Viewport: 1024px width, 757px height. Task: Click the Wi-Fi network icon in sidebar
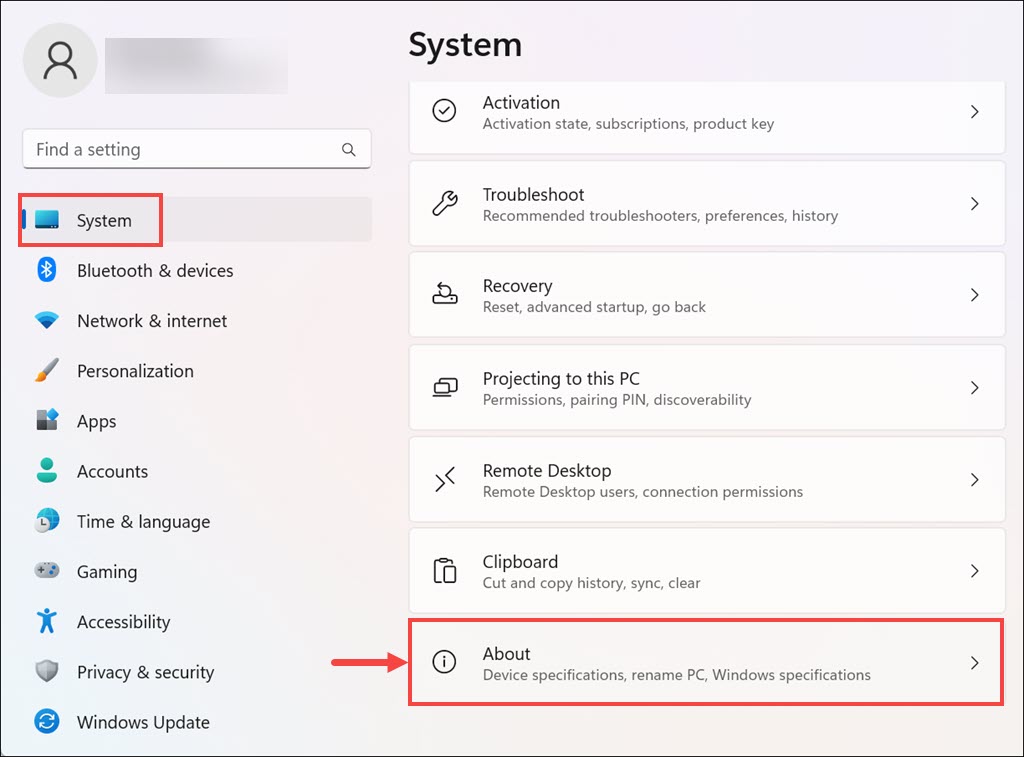click(47, 321)
